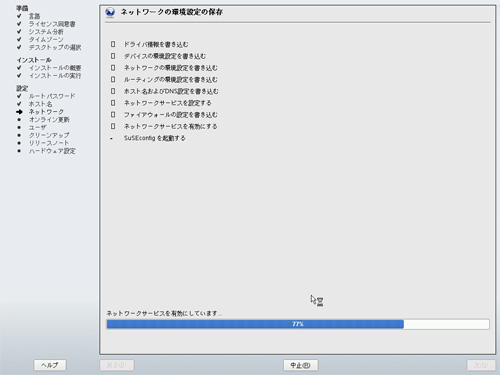Select リリースノート in the setup steps list
500x375 pixels.
49,143
